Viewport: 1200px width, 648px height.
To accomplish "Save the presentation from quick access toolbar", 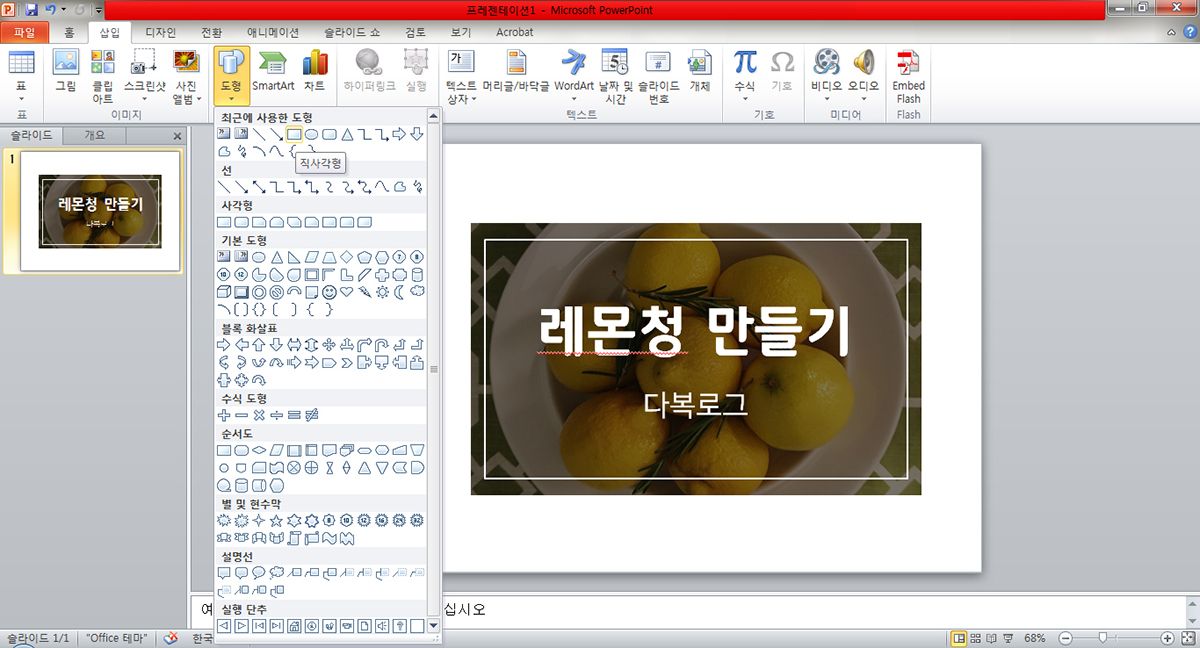I will point(31,9).
